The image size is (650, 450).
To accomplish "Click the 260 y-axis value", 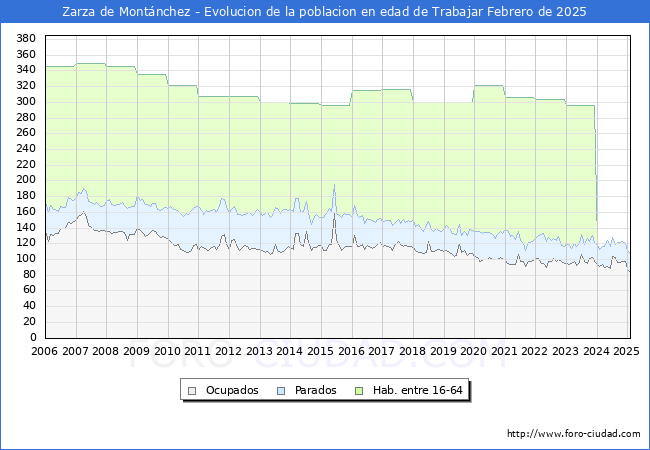I will tap(26, 133).
